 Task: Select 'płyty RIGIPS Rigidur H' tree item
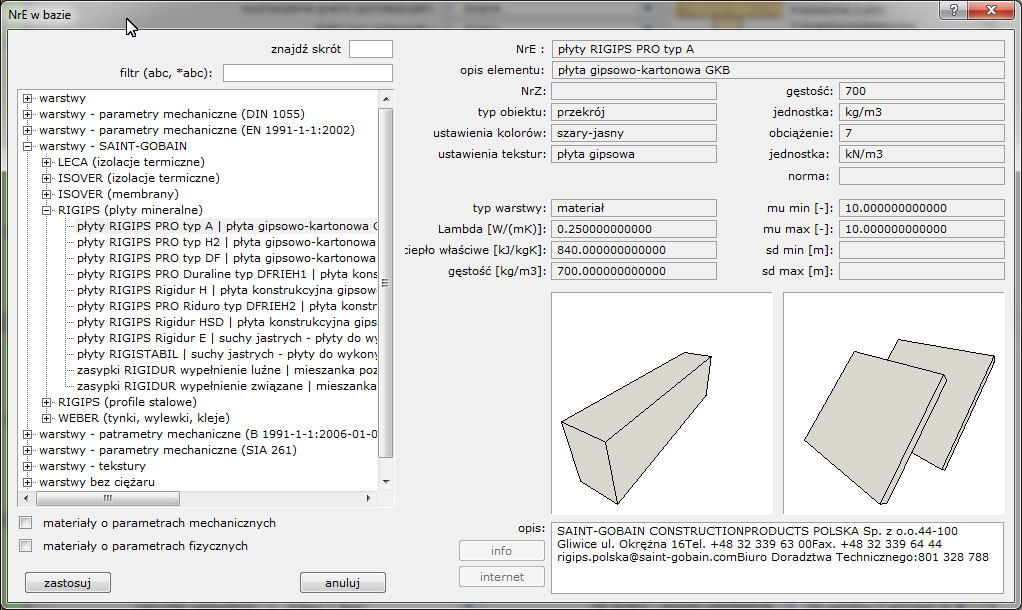226,290
